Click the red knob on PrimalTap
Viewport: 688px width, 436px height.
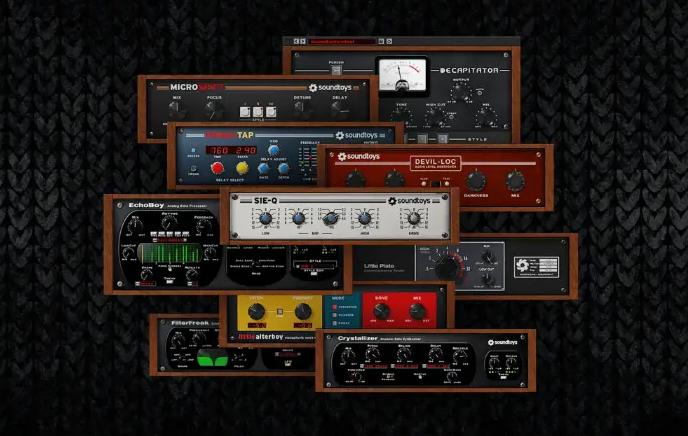point(217,168)
